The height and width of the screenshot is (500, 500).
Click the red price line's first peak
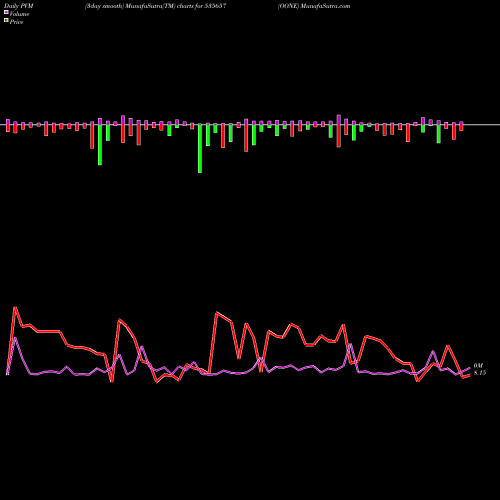point(15,307)
